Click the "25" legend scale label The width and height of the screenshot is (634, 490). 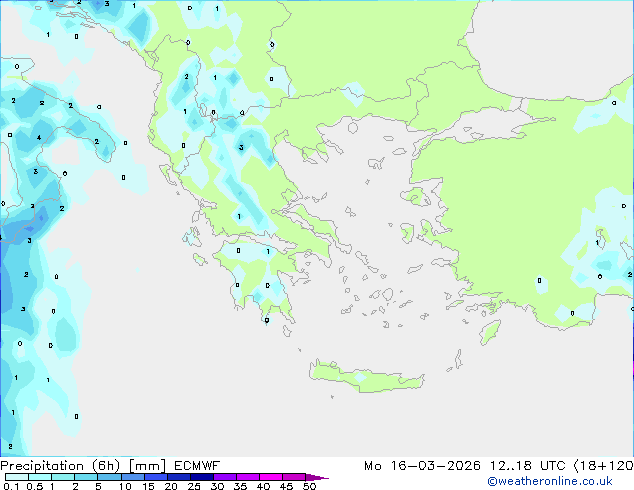pos(194,486)
